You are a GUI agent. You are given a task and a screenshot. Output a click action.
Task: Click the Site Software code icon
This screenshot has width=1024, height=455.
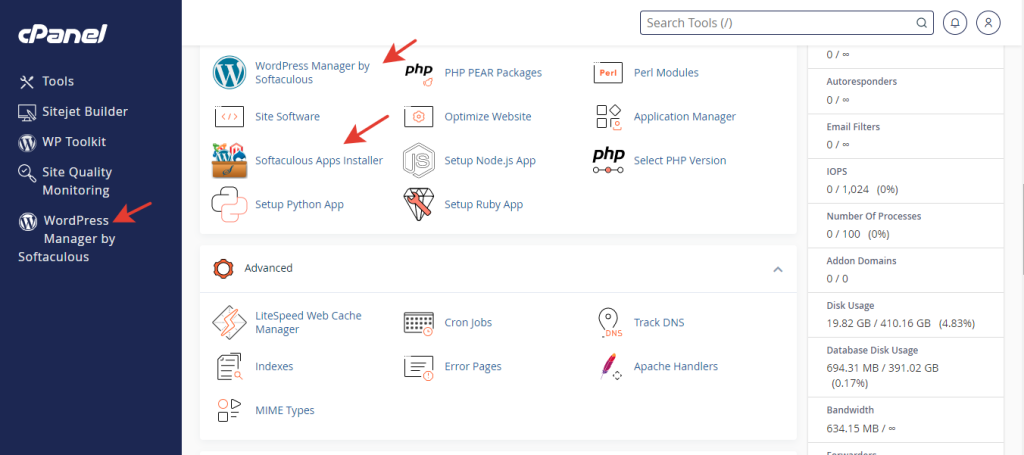(229, 117)
